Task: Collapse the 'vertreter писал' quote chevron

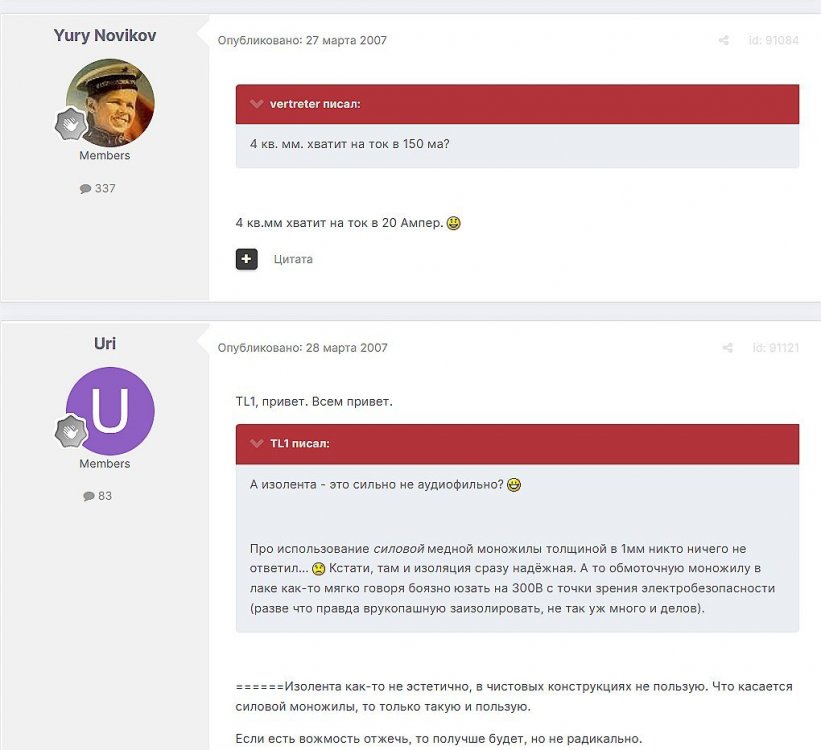Action: (257, 104)
